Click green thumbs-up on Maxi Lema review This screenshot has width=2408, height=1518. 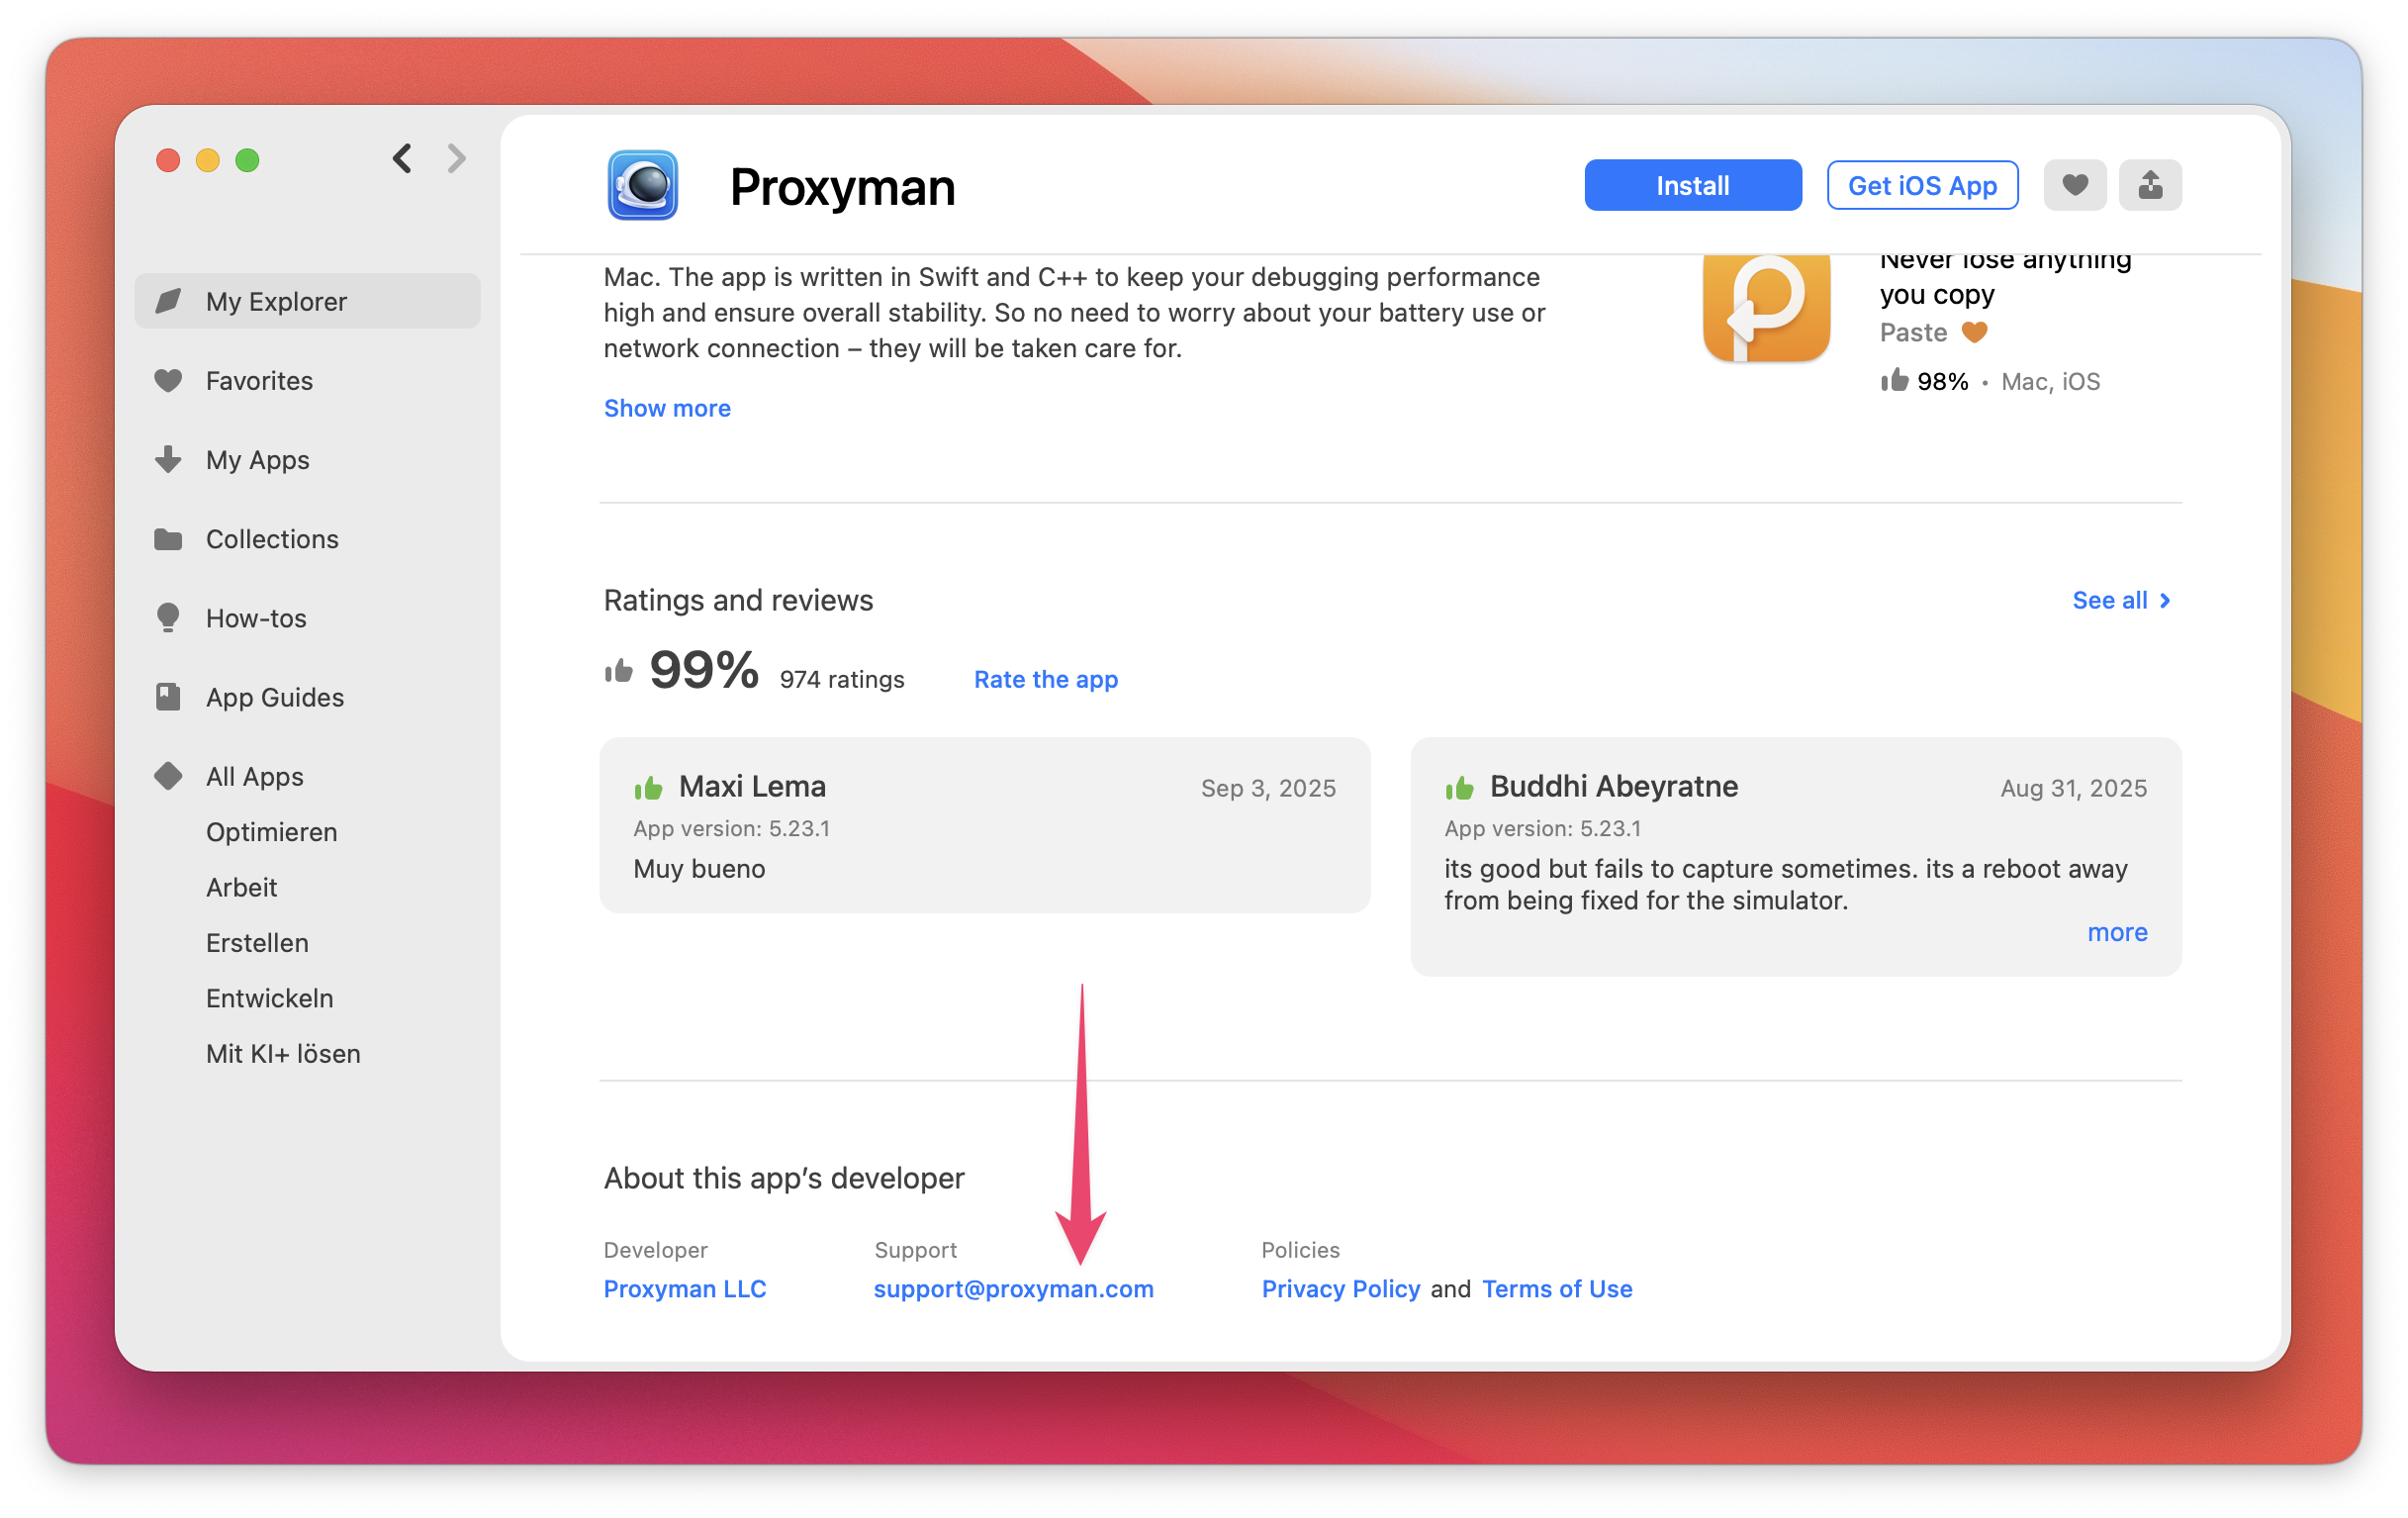(x=648, y=788)
